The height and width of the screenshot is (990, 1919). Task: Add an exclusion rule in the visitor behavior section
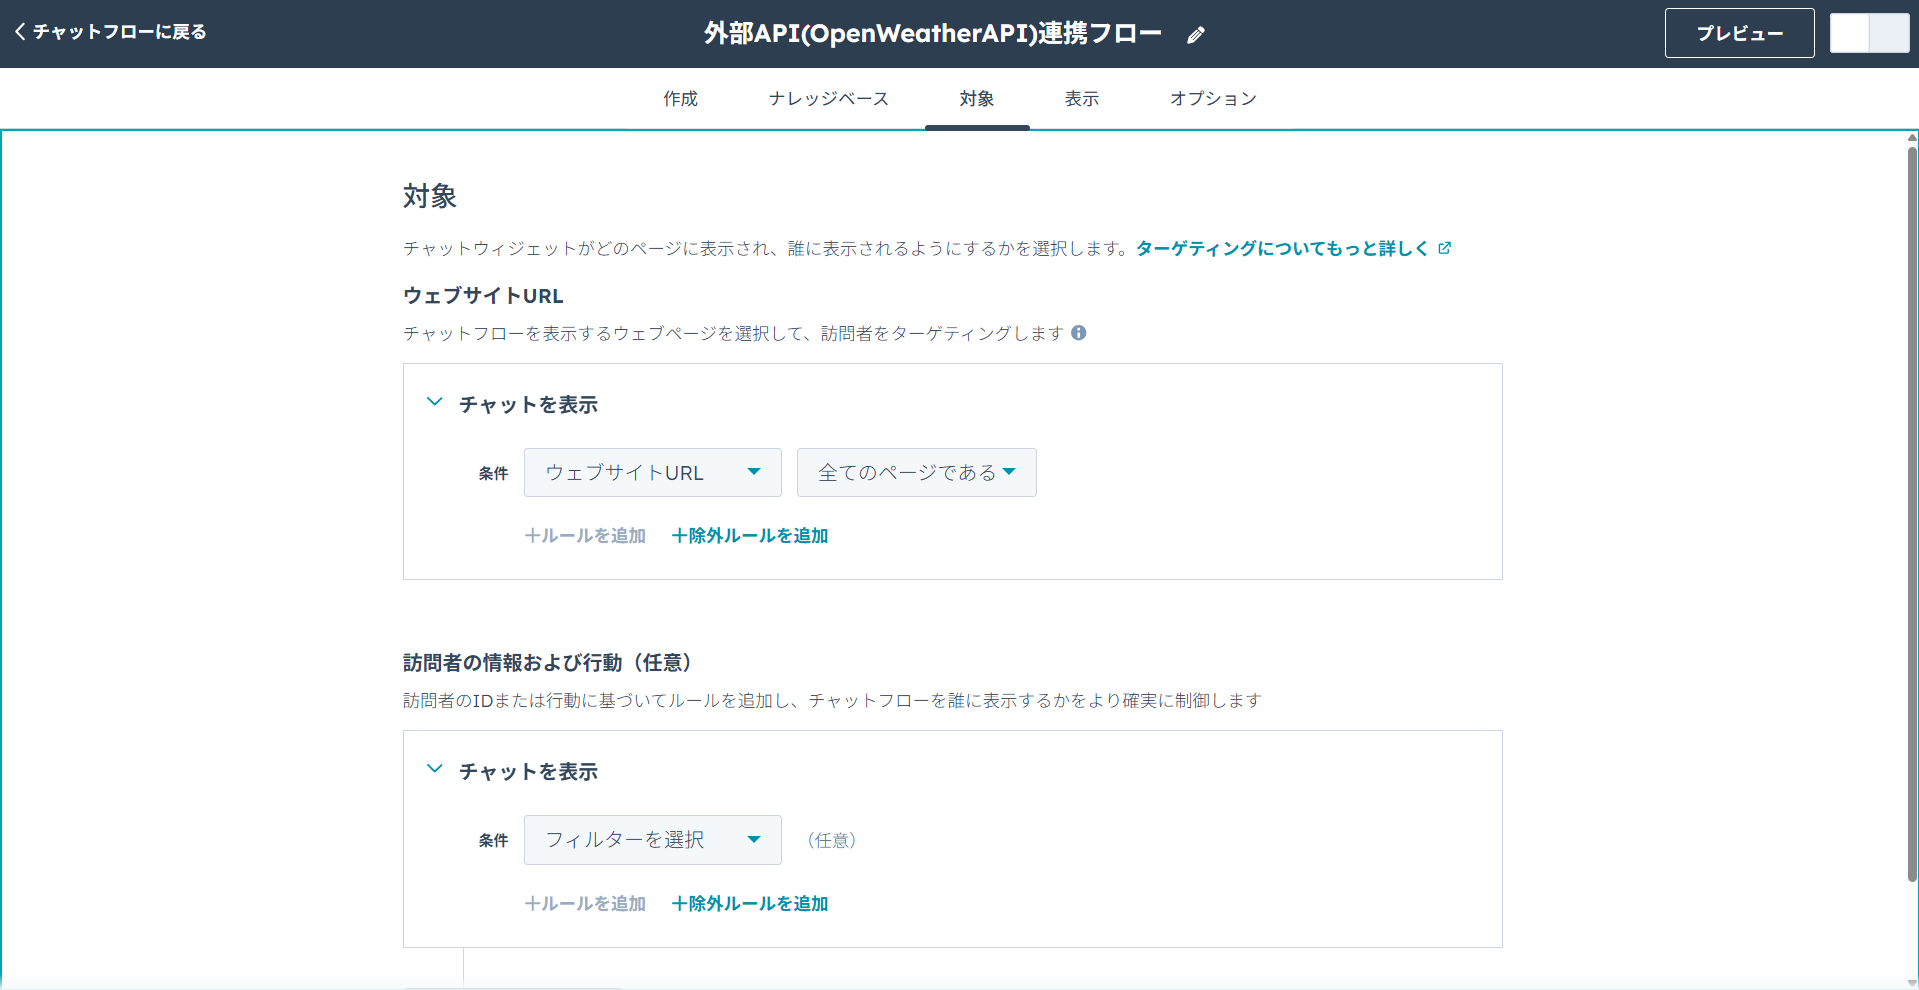pos(749,903)
